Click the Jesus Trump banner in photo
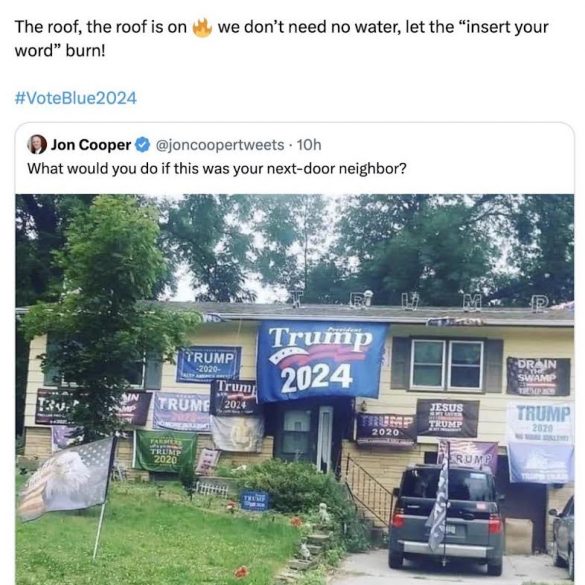 tap(447, 418)
